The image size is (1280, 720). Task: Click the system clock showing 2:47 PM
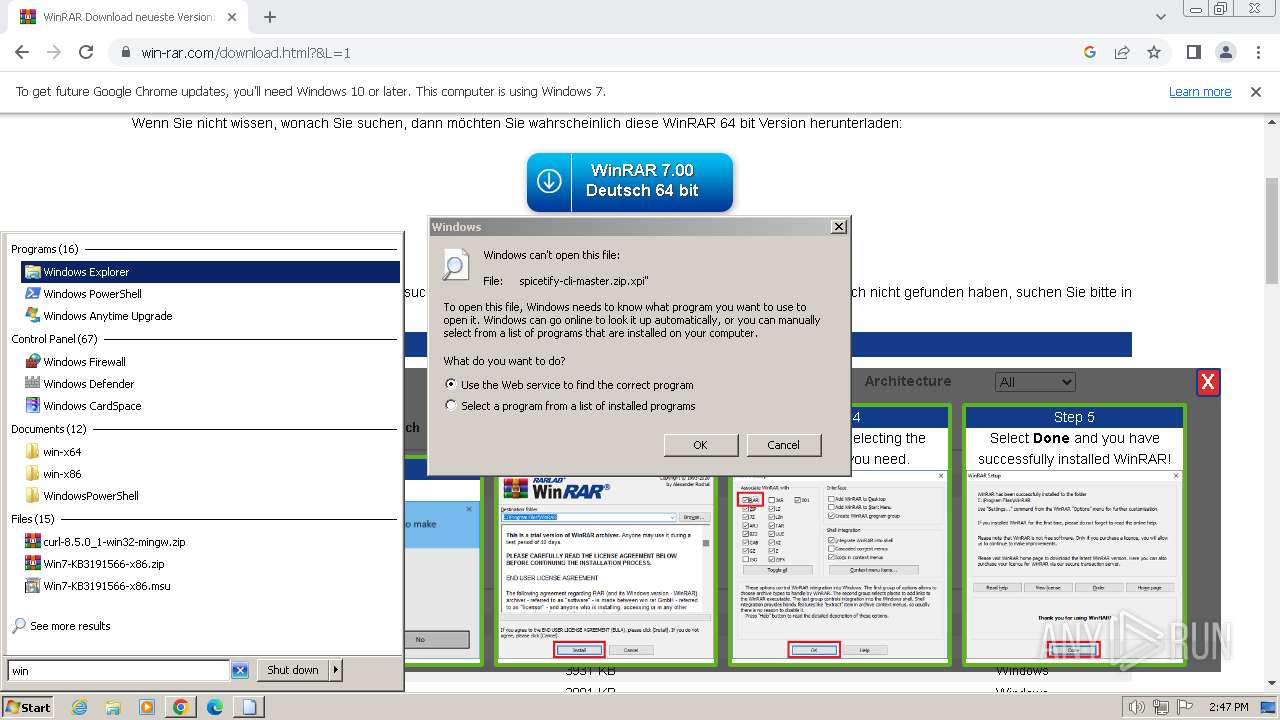click(1228, 708)
